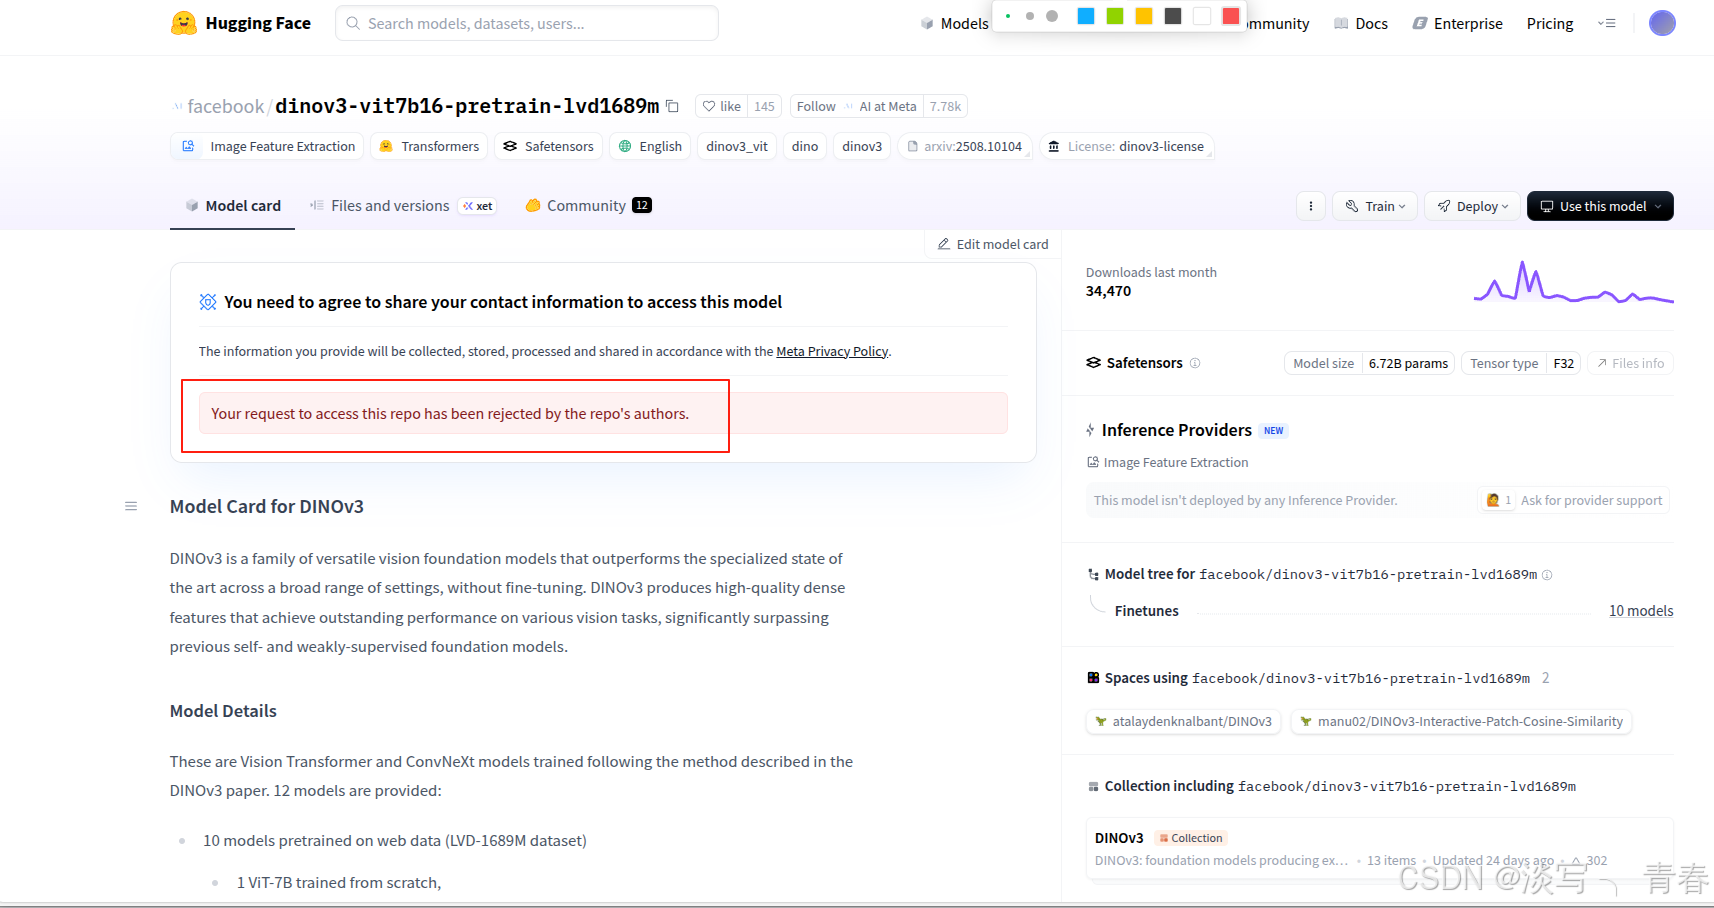This screenshot has width=1714, height=908.
Task: Click the search box for models and datasets
Action: [527, 23]
